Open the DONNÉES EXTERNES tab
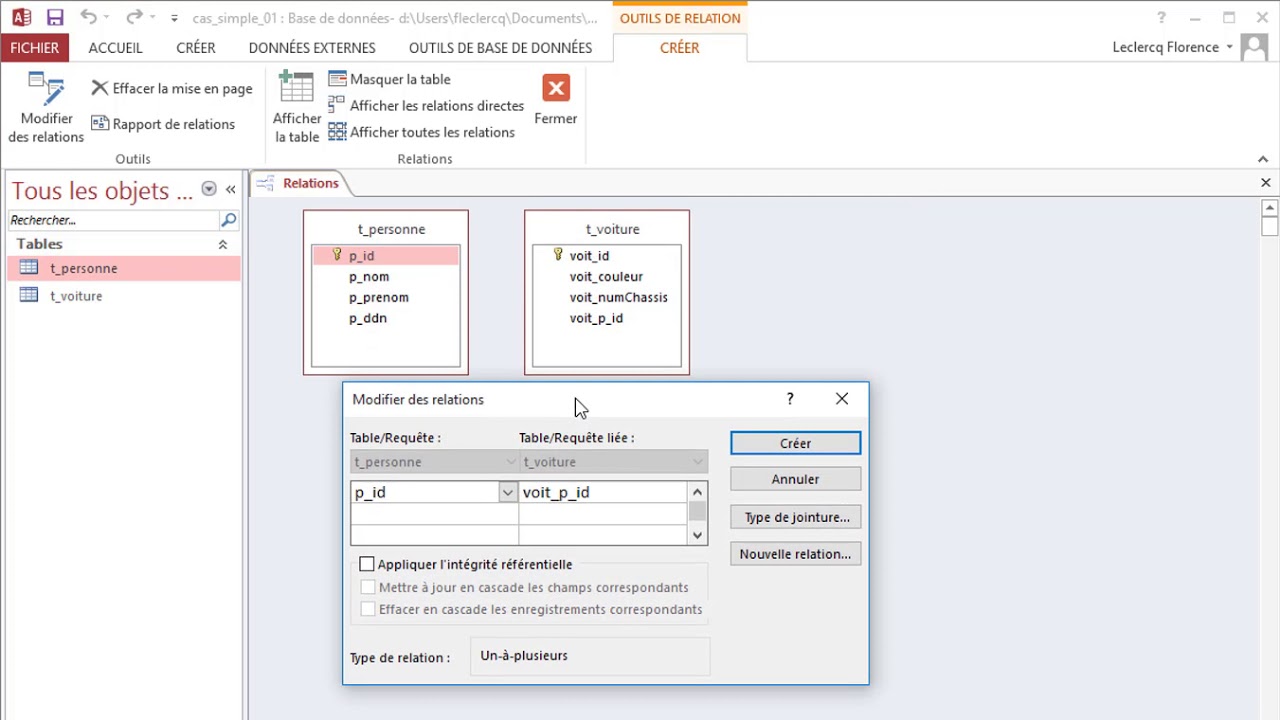1280x720 pixels. tap(312, 47)
